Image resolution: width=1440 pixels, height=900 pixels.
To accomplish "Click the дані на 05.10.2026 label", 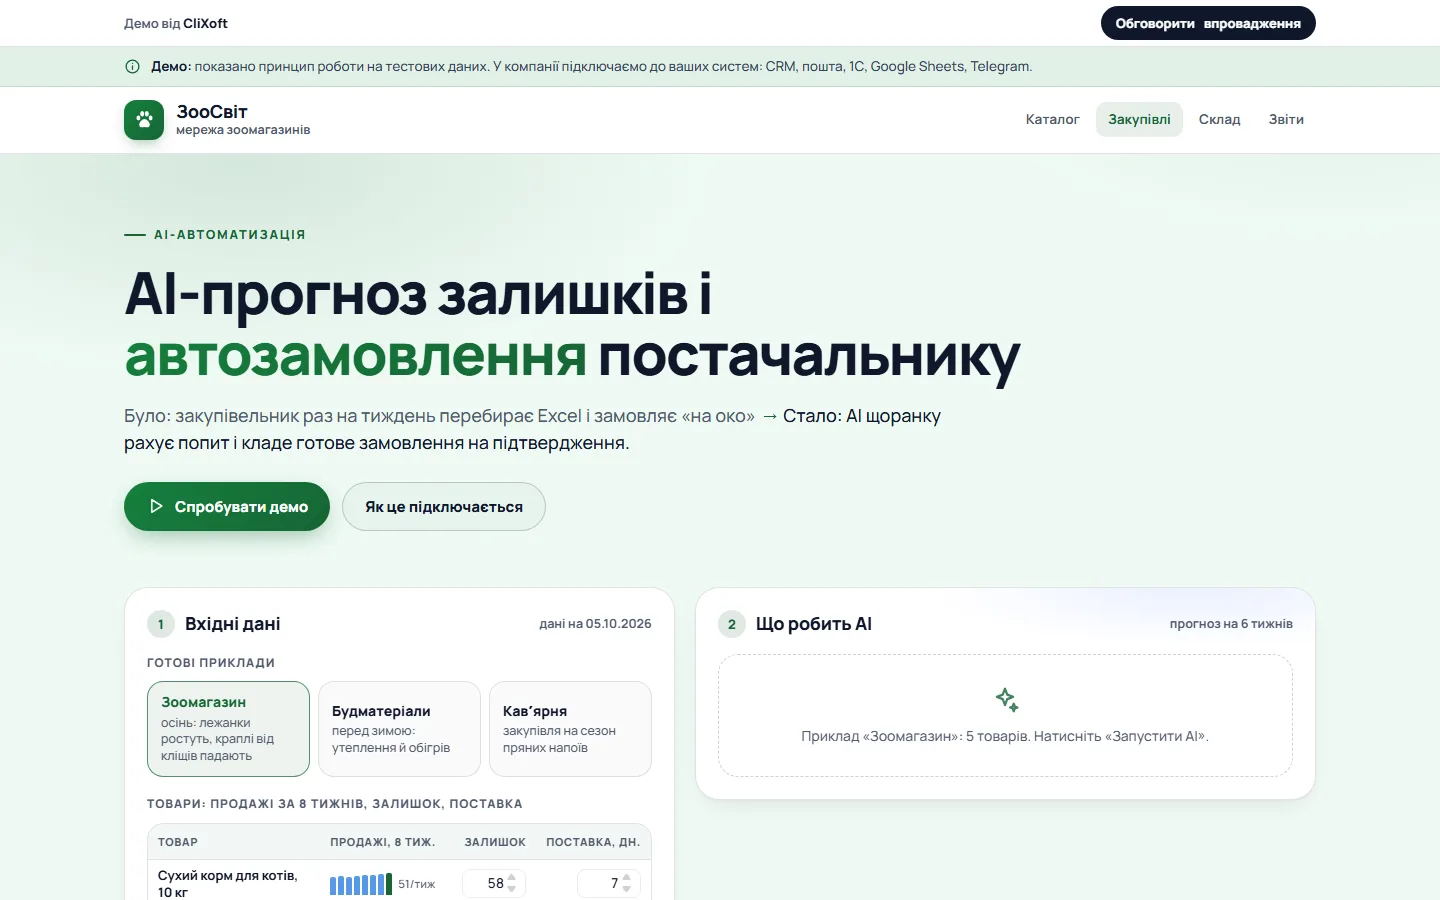I will tap(595, 623).
